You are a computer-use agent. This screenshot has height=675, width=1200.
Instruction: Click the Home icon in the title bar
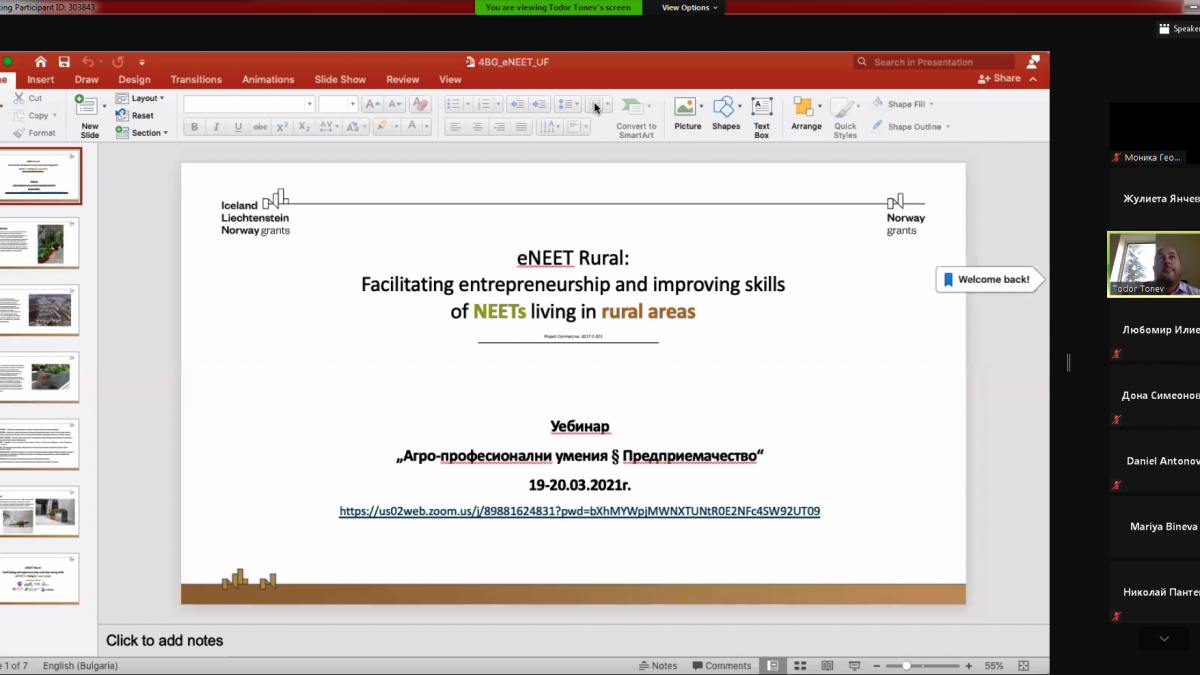(x=40, y=62)
